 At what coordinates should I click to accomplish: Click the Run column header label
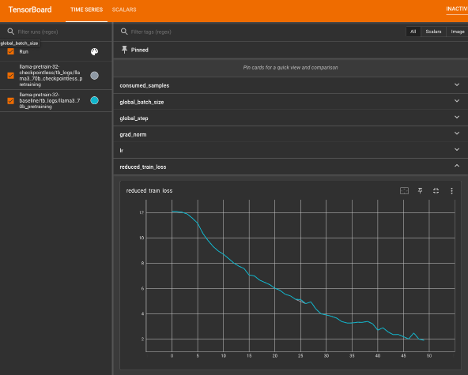[24, 52]
